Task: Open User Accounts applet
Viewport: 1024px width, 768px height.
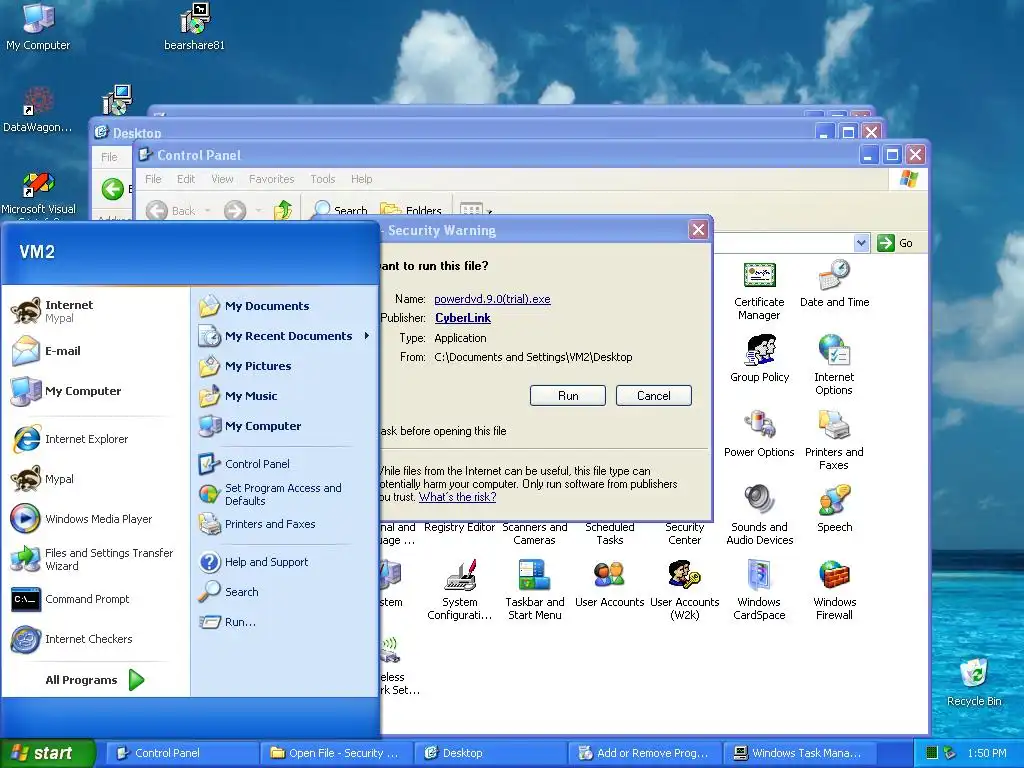Action: pyautogui.click(x=609, y=583)
